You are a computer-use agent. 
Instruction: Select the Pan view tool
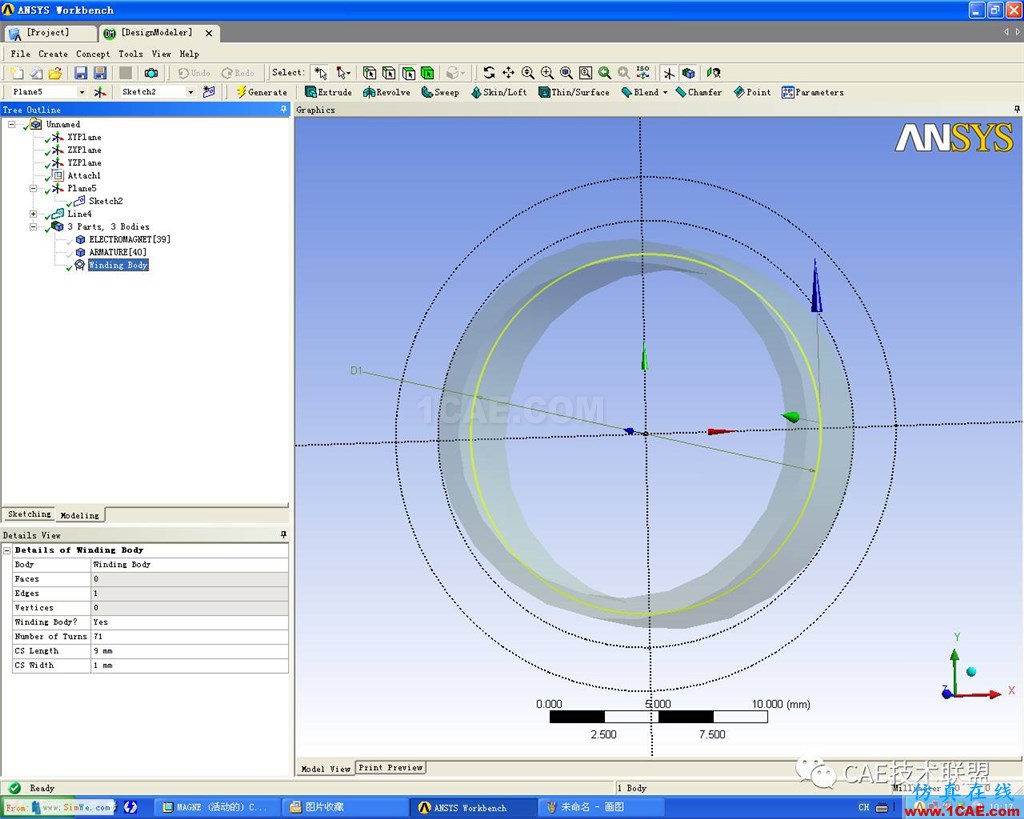click(x=508, y=73)
